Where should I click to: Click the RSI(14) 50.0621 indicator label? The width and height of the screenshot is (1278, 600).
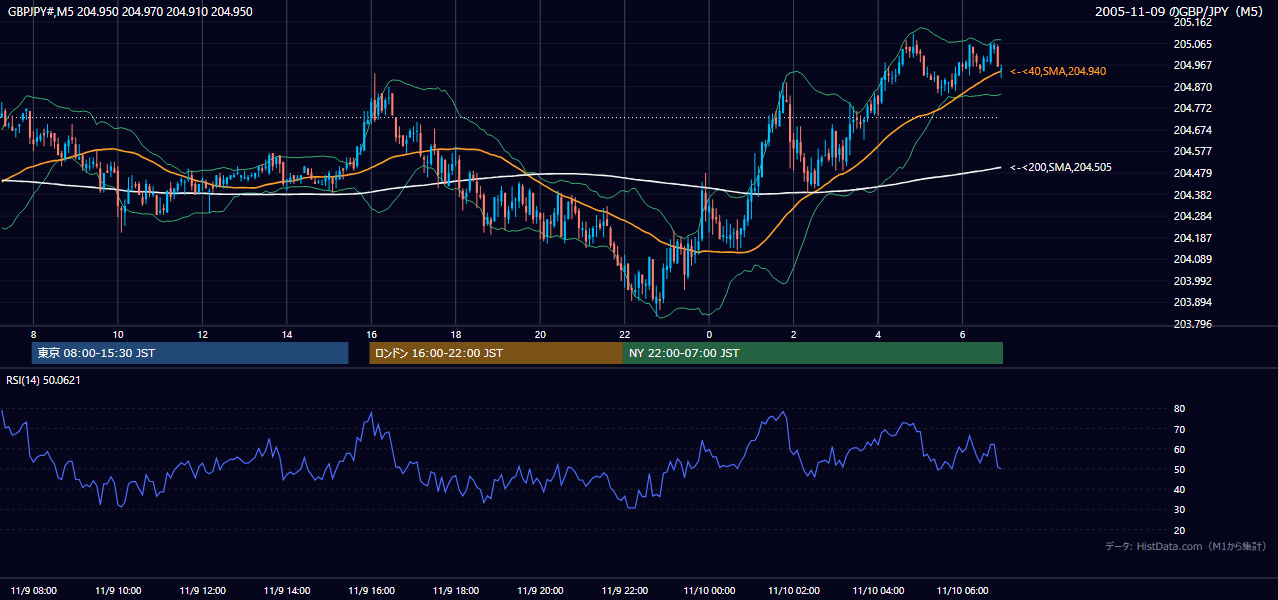[x=43, y=380]
